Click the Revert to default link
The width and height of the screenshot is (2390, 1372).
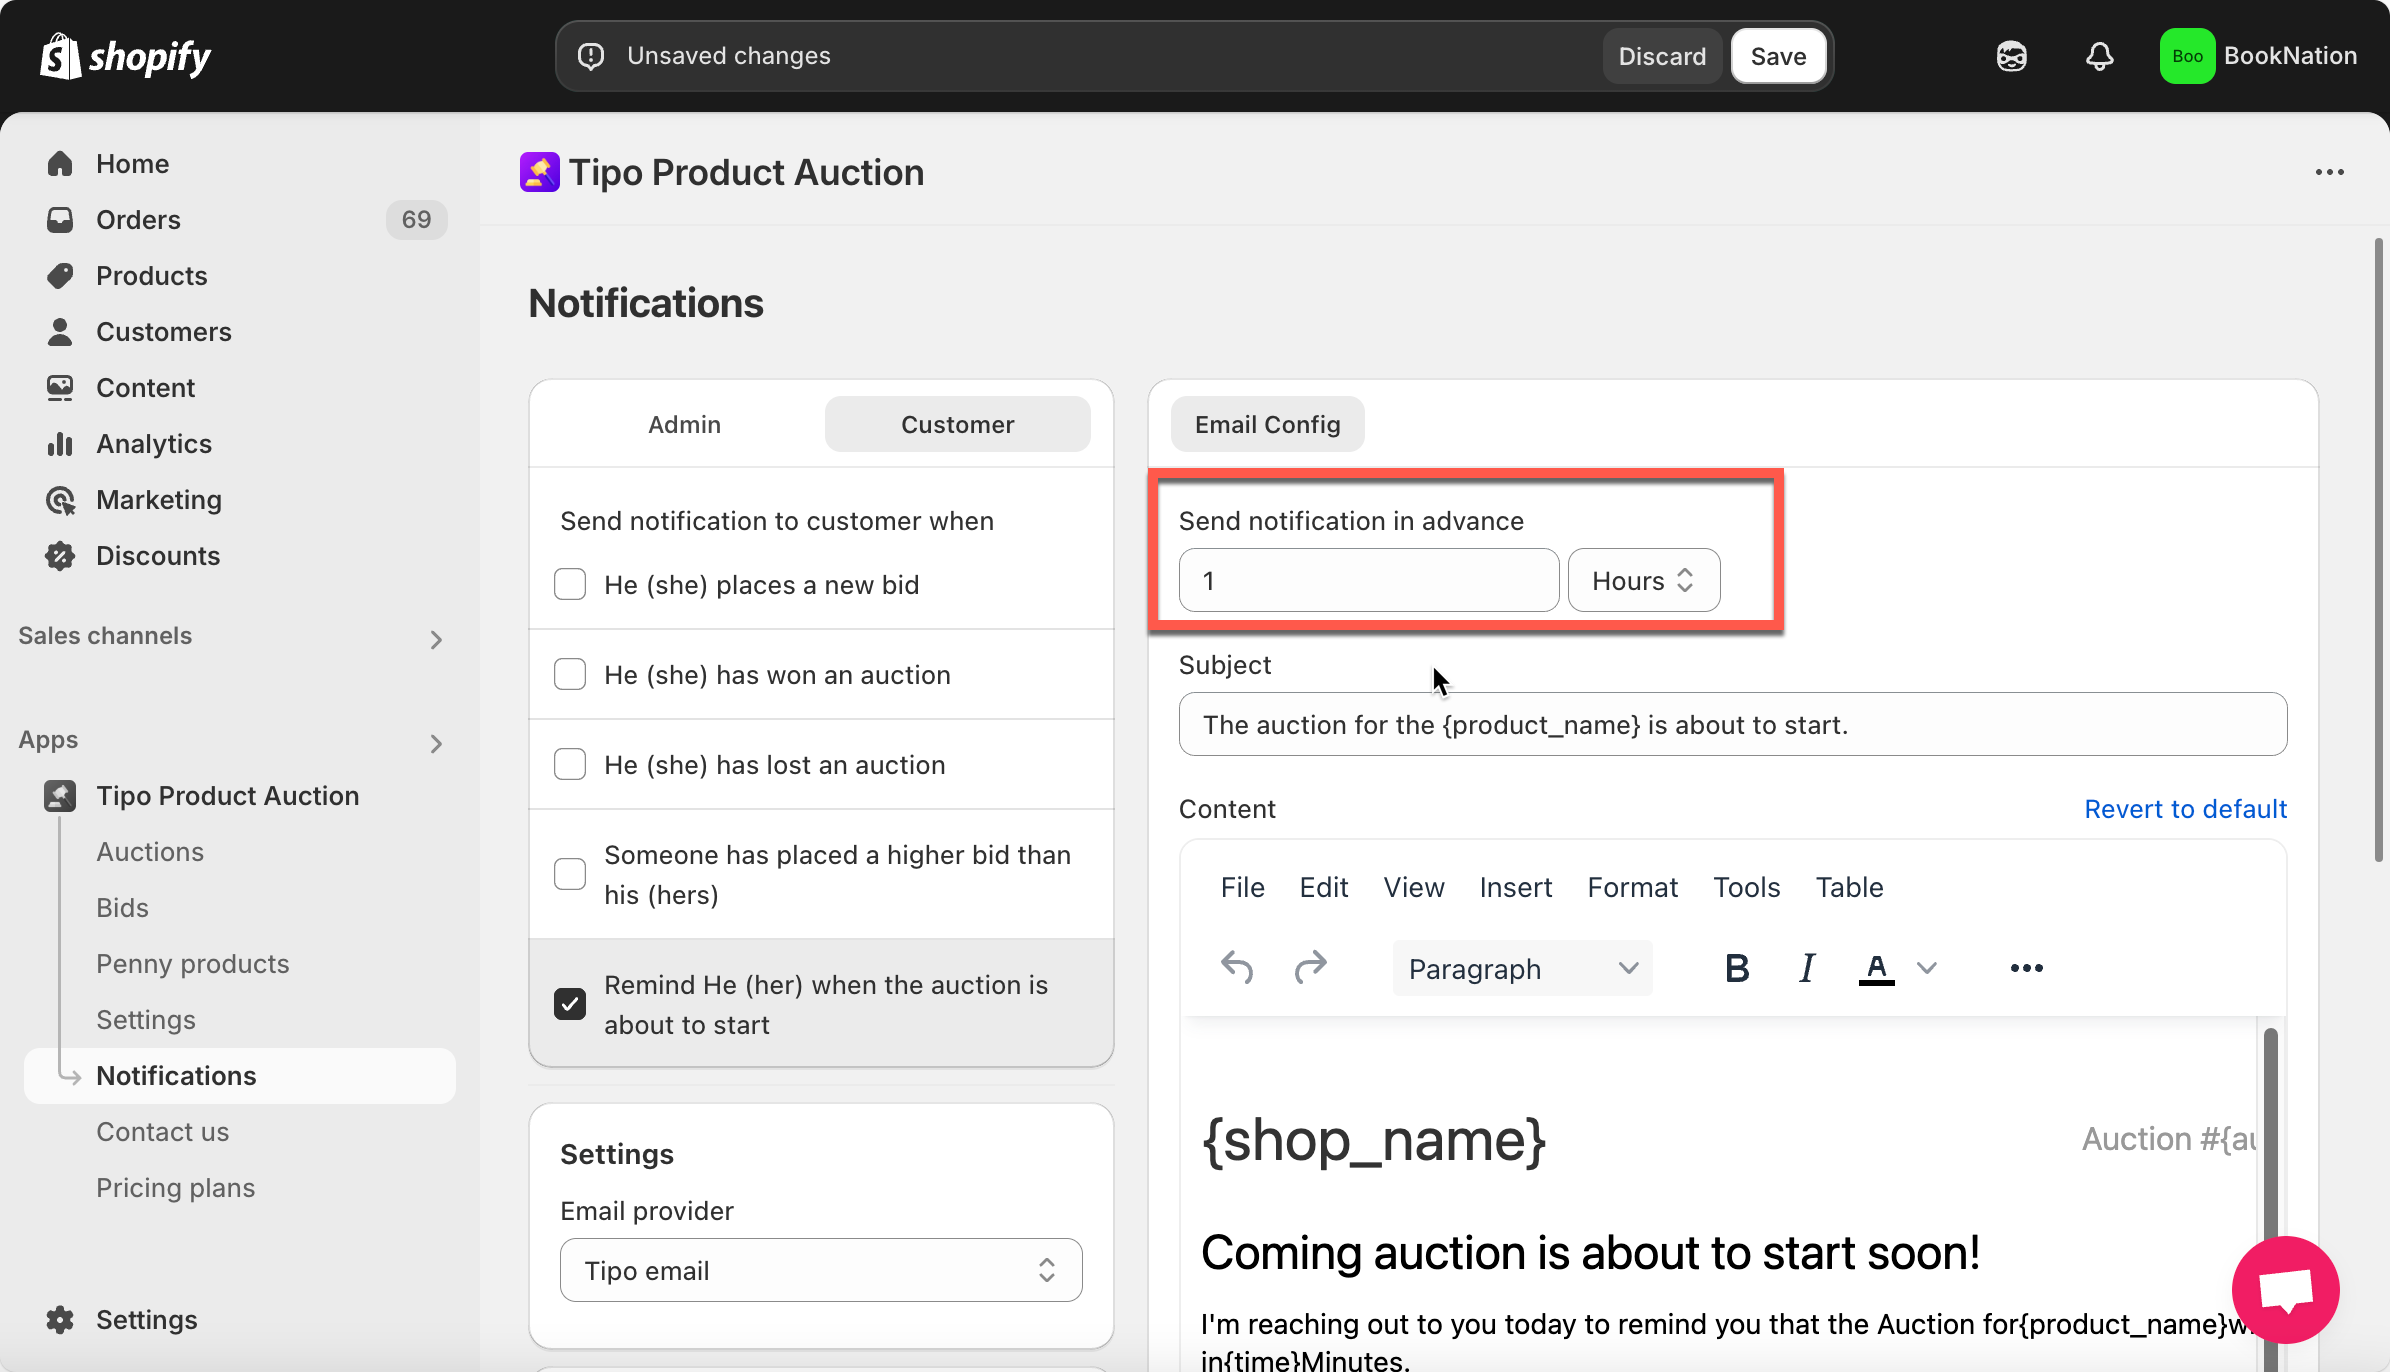click(2185, 809)
